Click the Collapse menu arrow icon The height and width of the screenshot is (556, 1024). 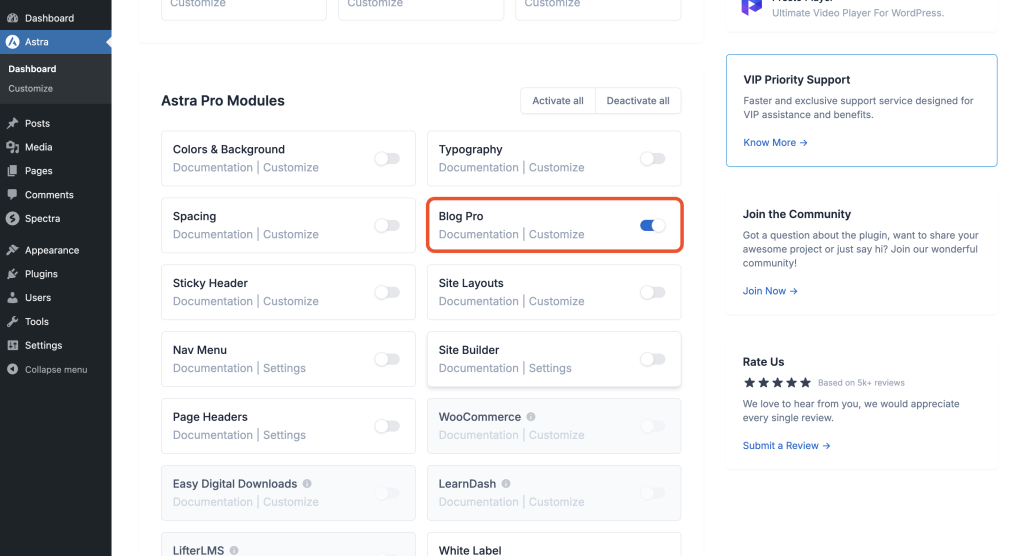pyautogui.click(x=12, y=369)
